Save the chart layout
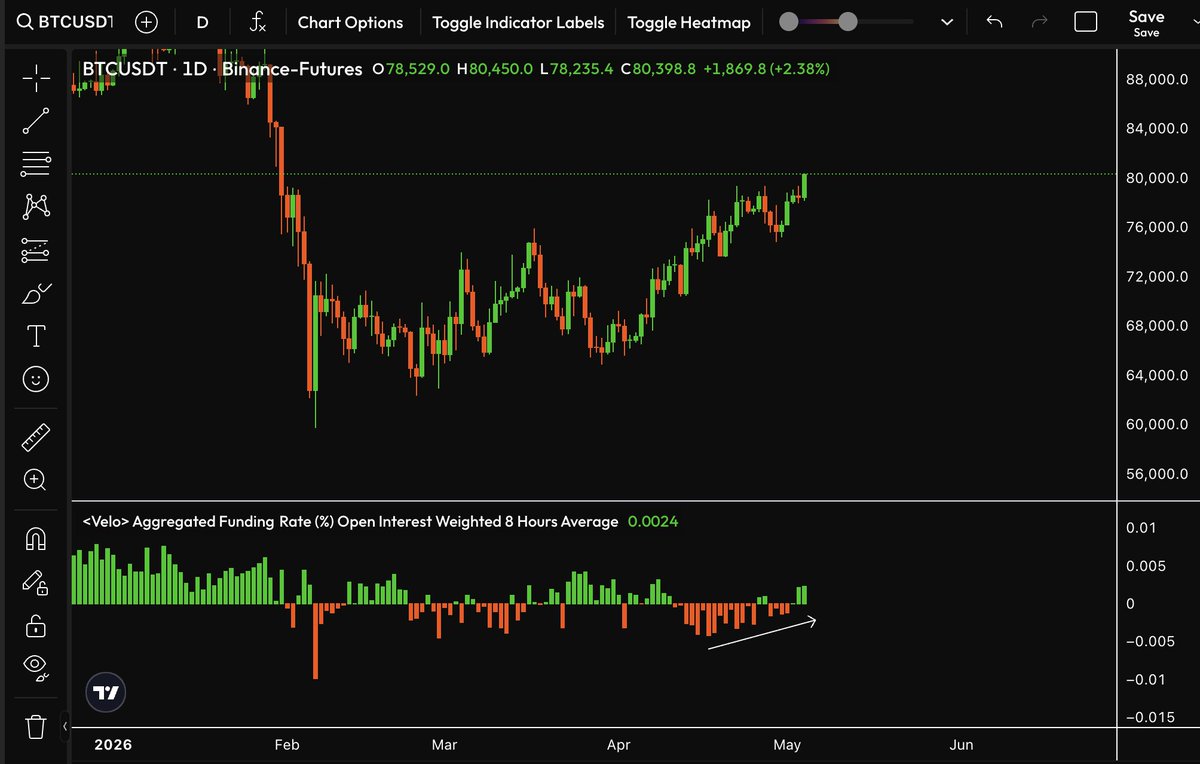The height and width of the screenshot is (764, 1200). click(1146, 22)
